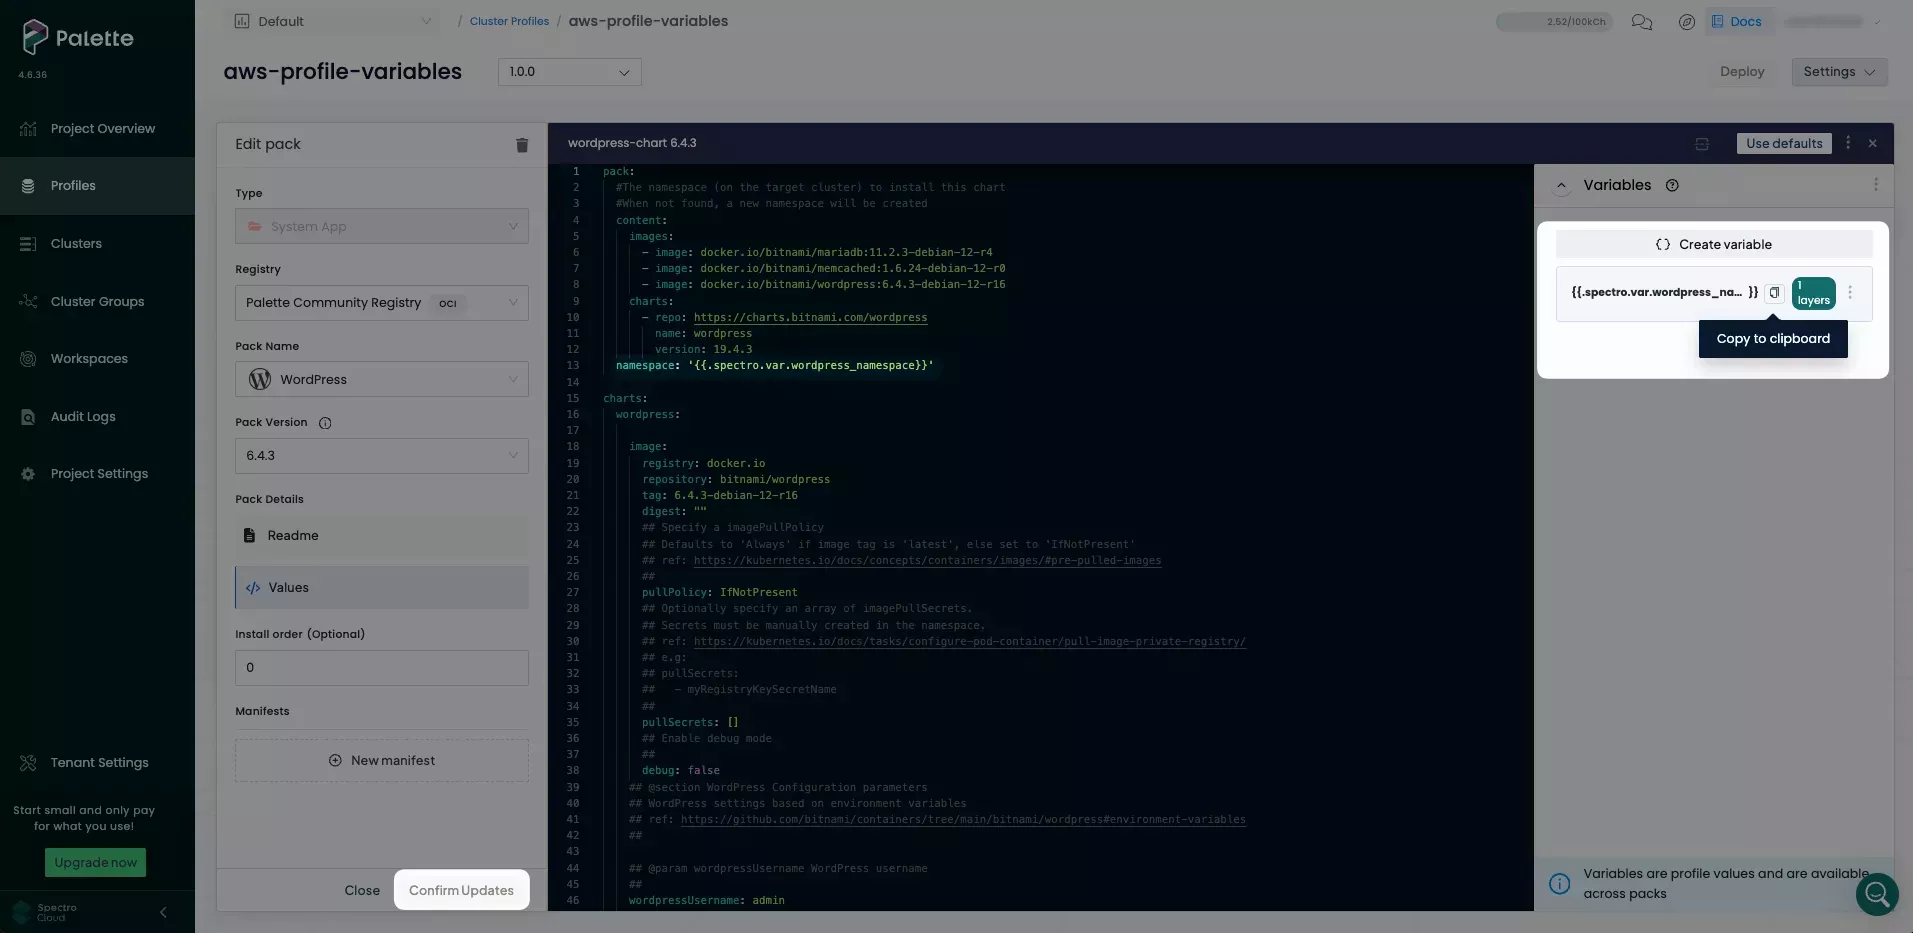Screen dimensions: 1913x933
Task: Open the Default project dropdown
Action: tap(334, 21)
